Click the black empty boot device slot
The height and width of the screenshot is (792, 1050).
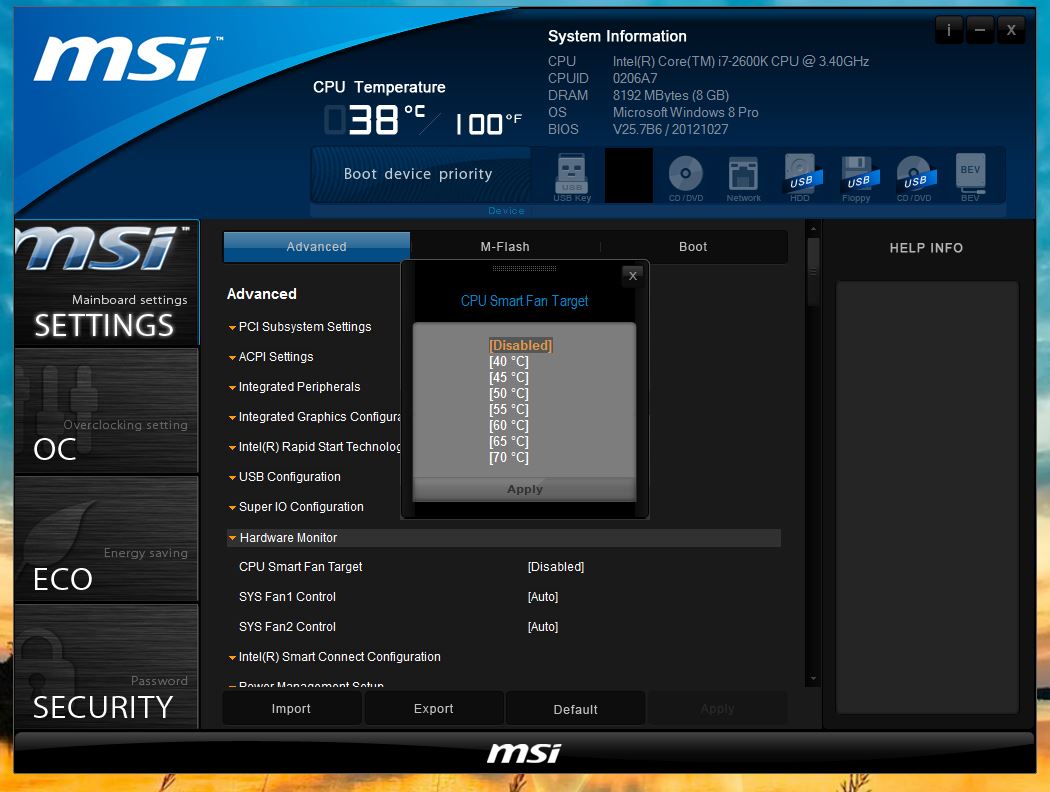click(629, 175)
